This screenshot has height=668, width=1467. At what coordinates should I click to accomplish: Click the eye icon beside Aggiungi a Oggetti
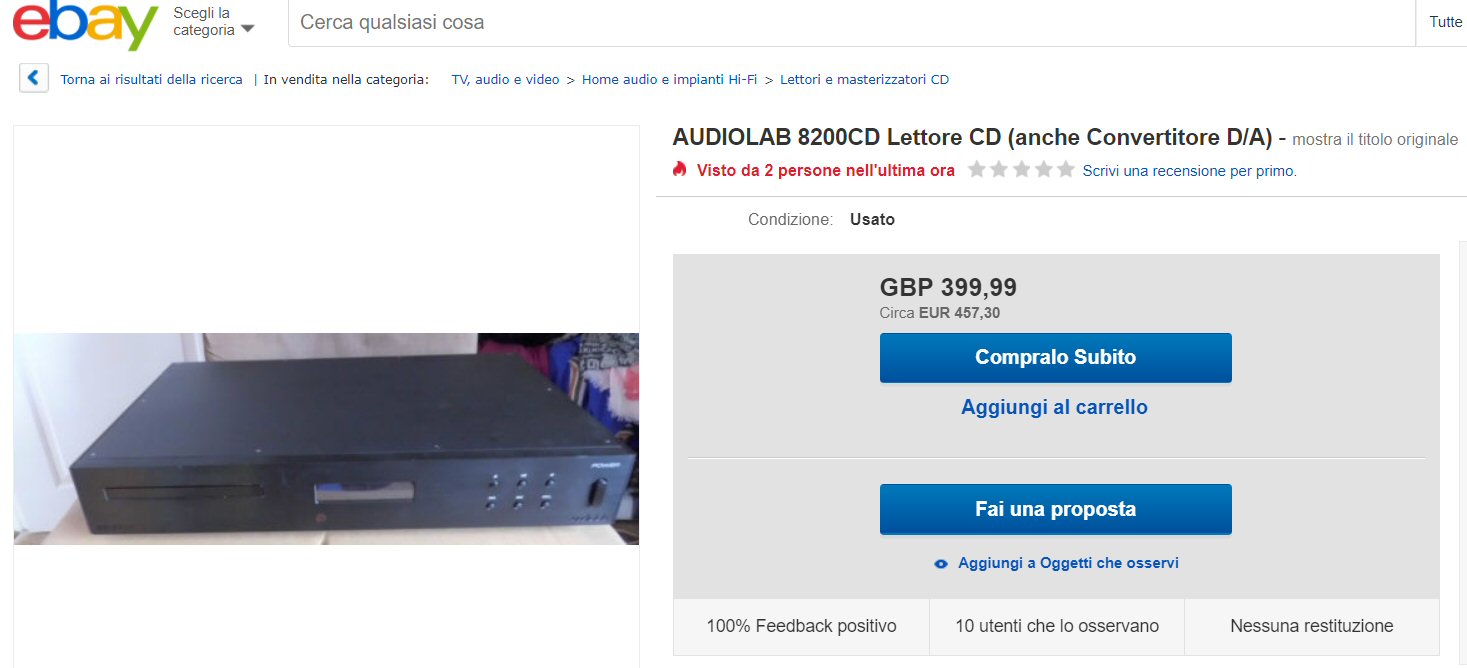940,564
